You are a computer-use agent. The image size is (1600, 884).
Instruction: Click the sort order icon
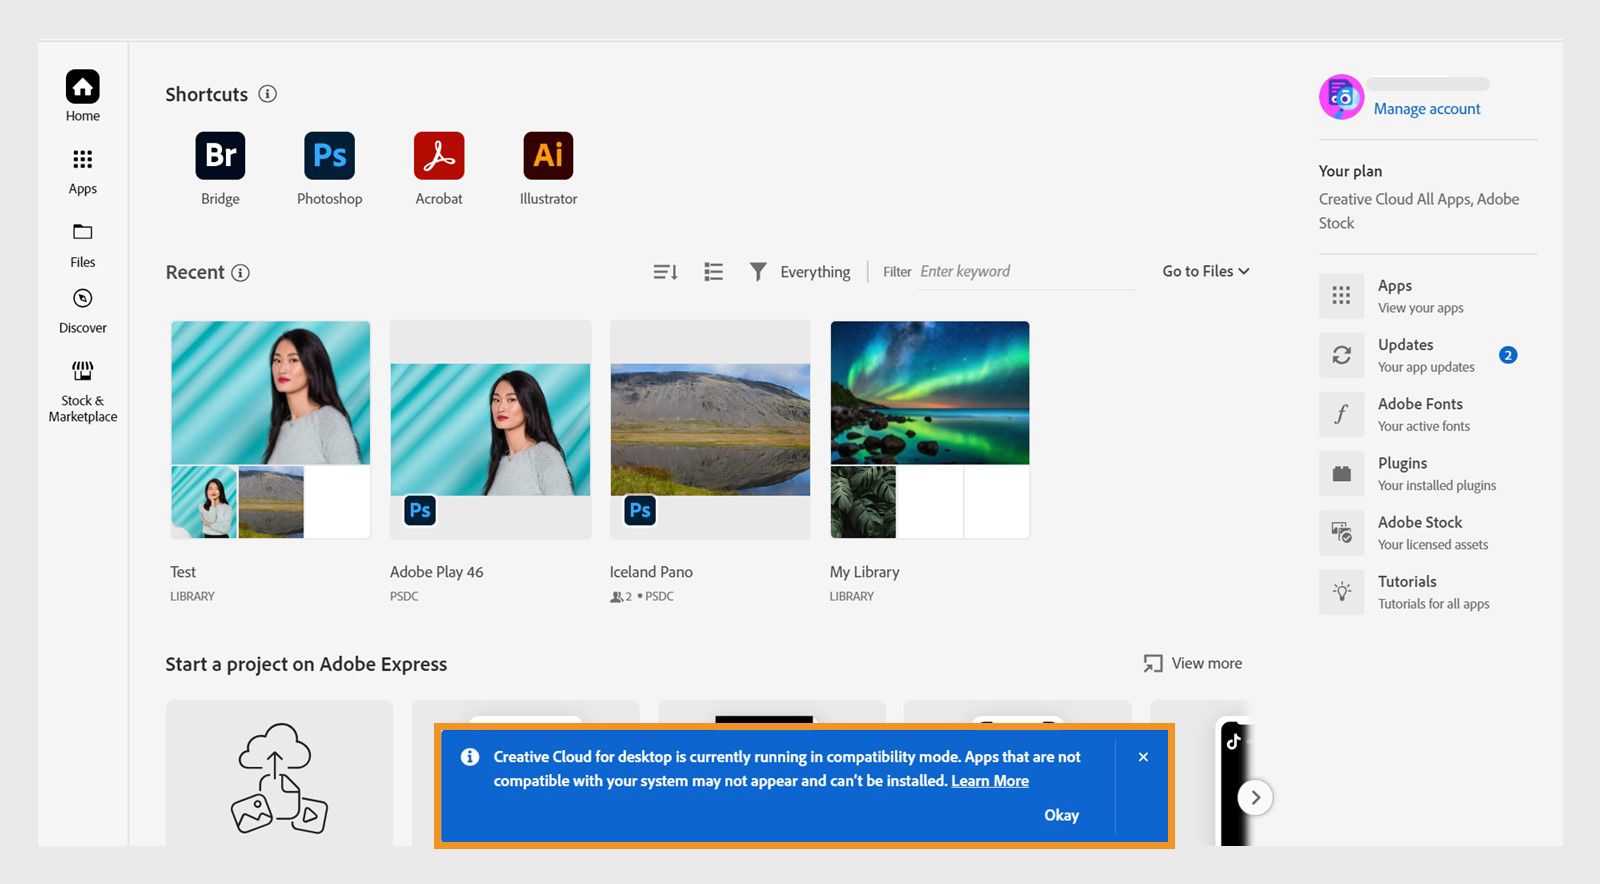click(x=666, y=272)
